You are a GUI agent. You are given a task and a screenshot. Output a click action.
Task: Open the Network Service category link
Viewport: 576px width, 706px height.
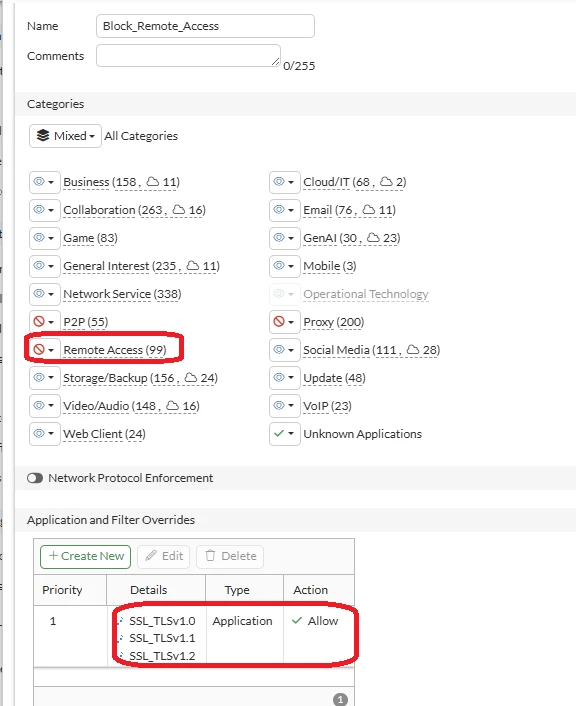tap(122, 294)
